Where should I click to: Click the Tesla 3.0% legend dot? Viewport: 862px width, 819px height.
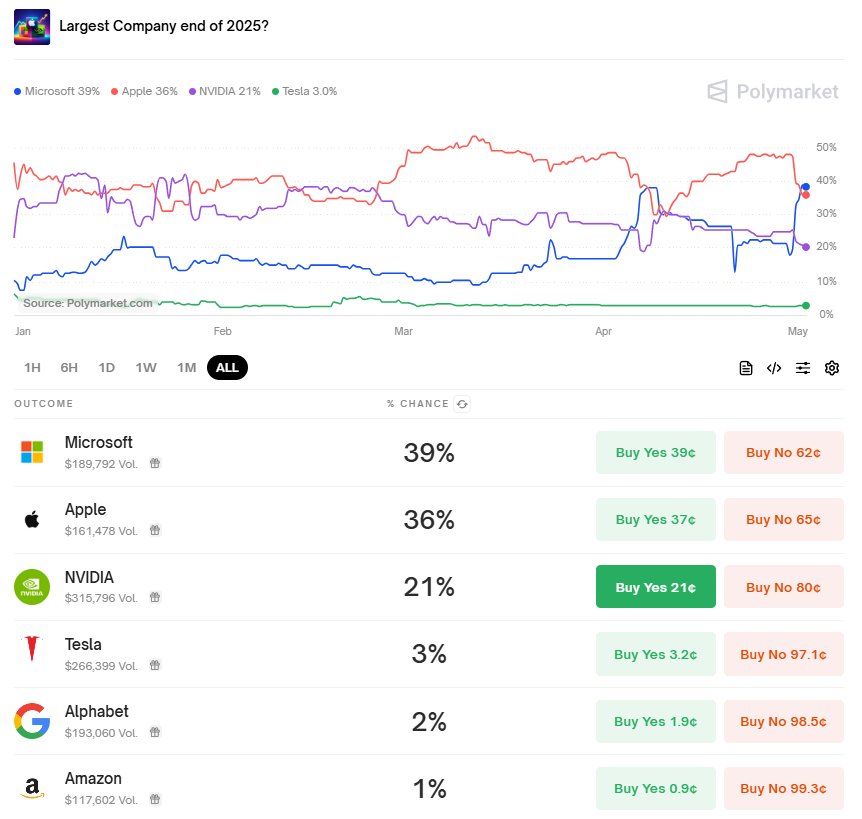tap(275, 92)
